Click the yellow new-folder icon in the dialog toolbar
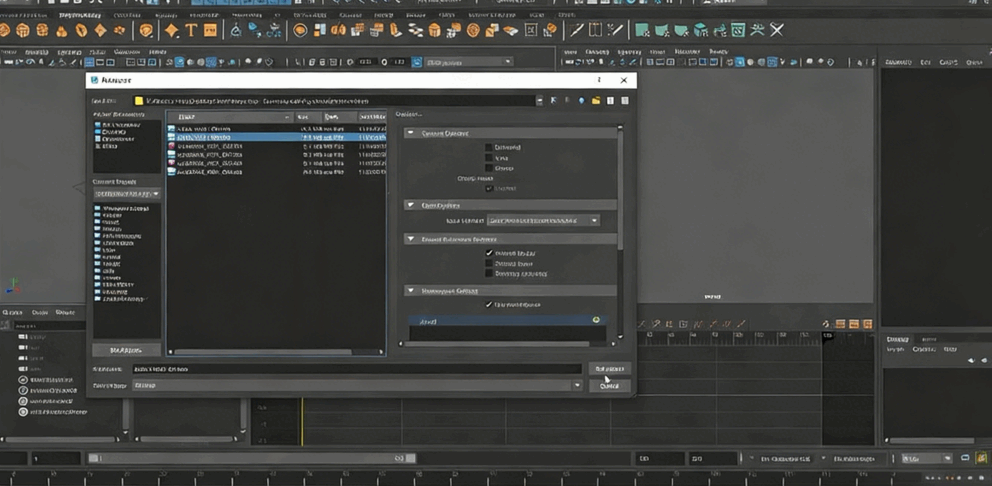Image resolution: width=992 pixels, height=486 pixels. coord(596,101)
